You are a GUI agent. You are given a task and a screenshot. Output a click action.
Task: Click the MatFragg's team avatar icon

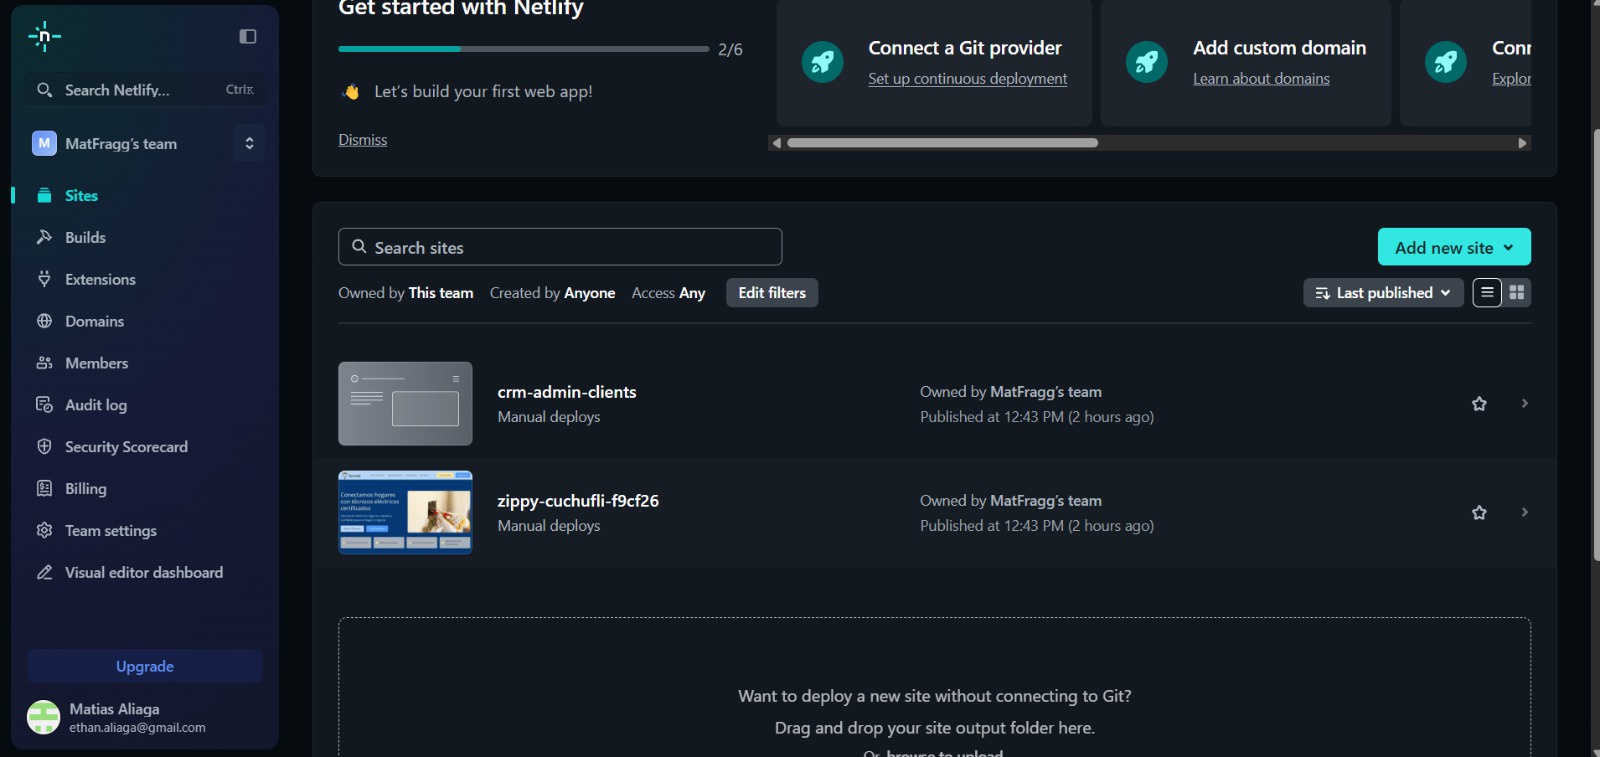(x=44, y=143)
